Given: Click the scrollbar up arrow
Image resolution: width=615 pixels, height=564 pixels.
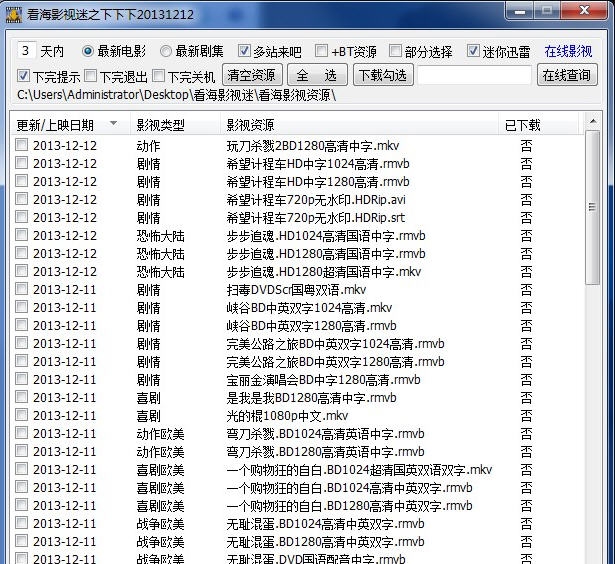Looking at the screenshot, I should [x=593, y=122].
